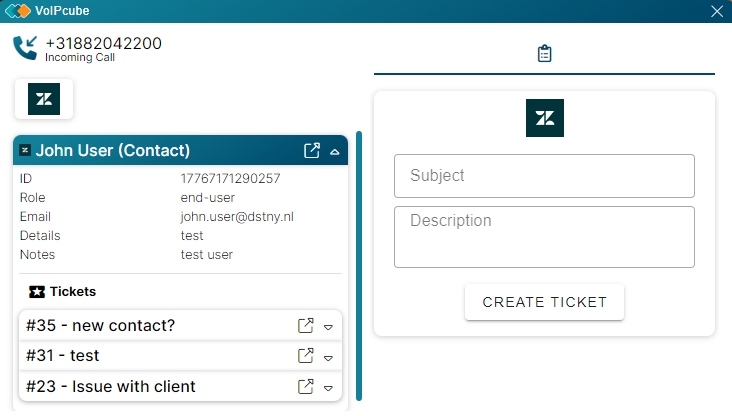Expand ticket #23 Issue with client
Image resolution: width=732 pixels, height=416 pixels.
click(328, 387)
